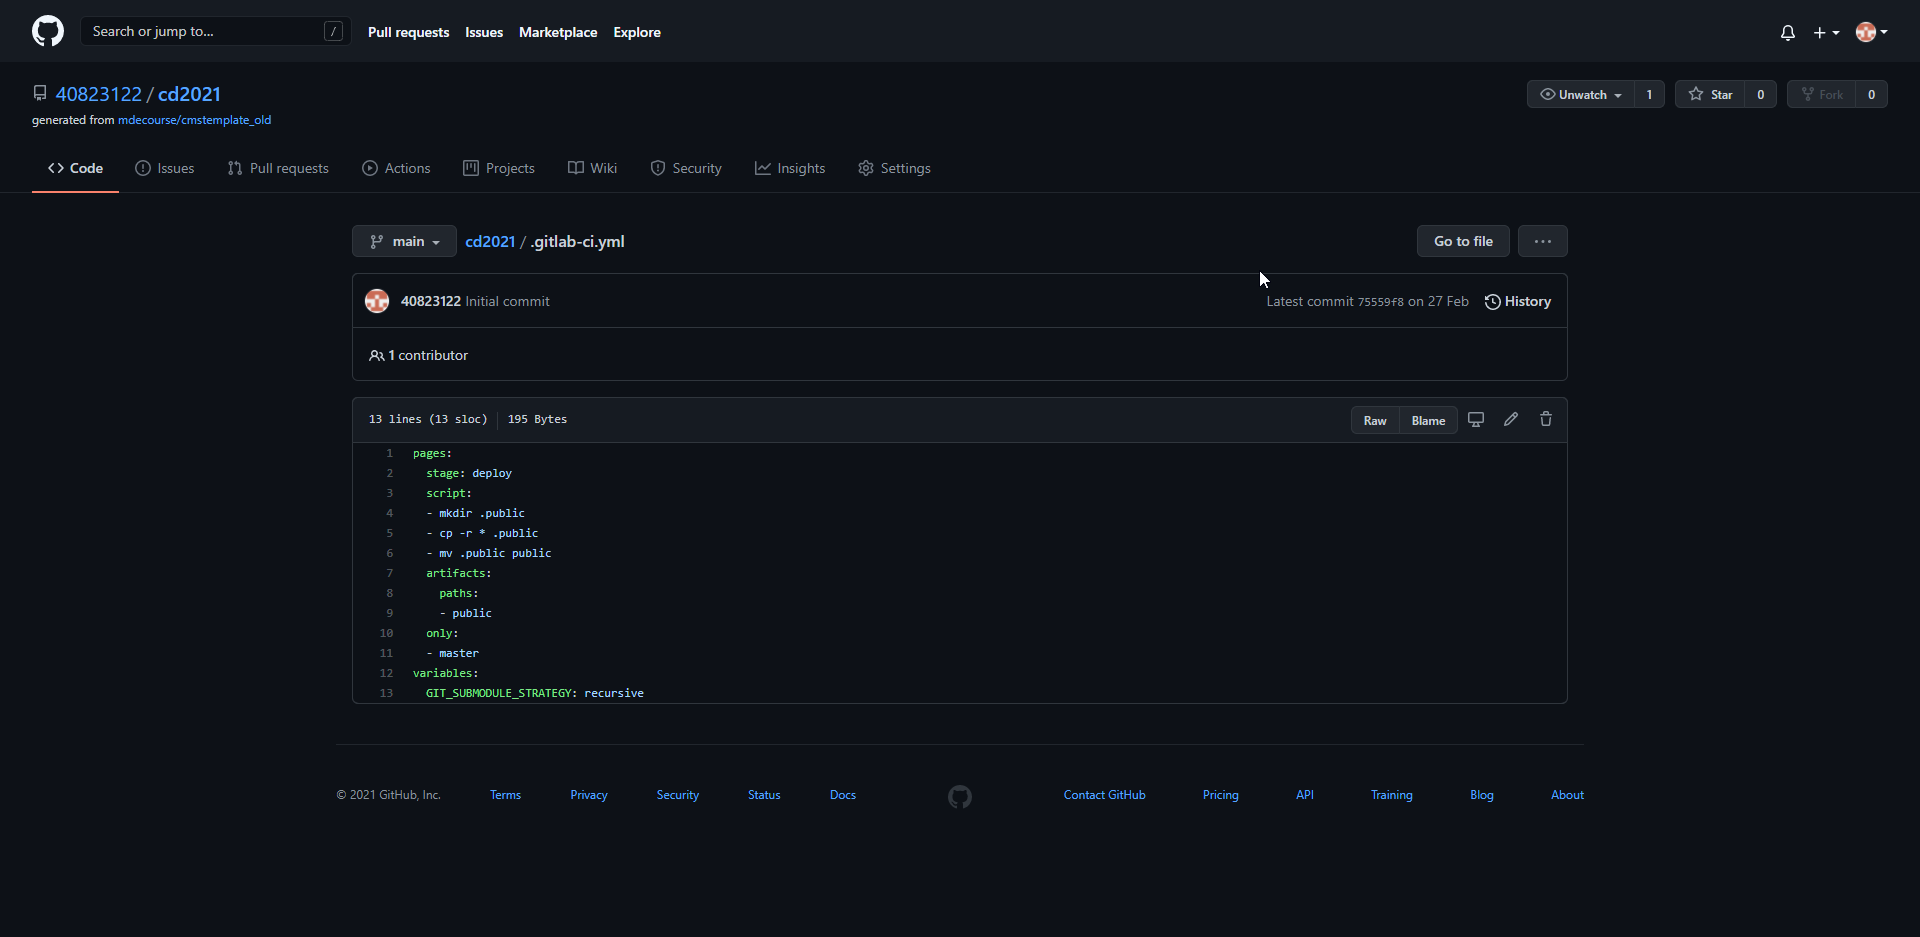Select line number 13

387,693
